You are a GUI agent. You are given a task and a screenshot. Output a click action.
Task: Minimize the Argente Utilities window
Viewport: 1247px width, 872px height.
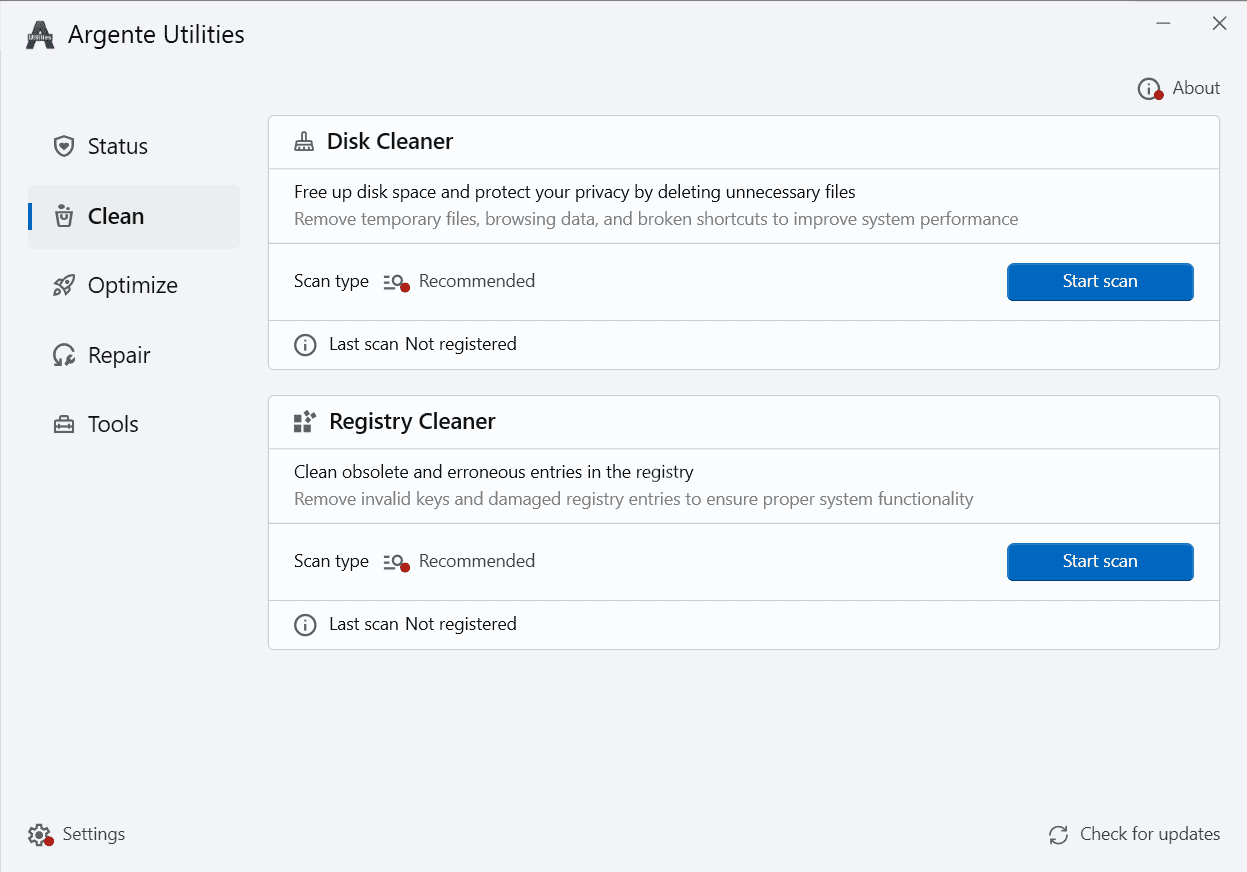pyautogui.click(x=1164, y=24)
